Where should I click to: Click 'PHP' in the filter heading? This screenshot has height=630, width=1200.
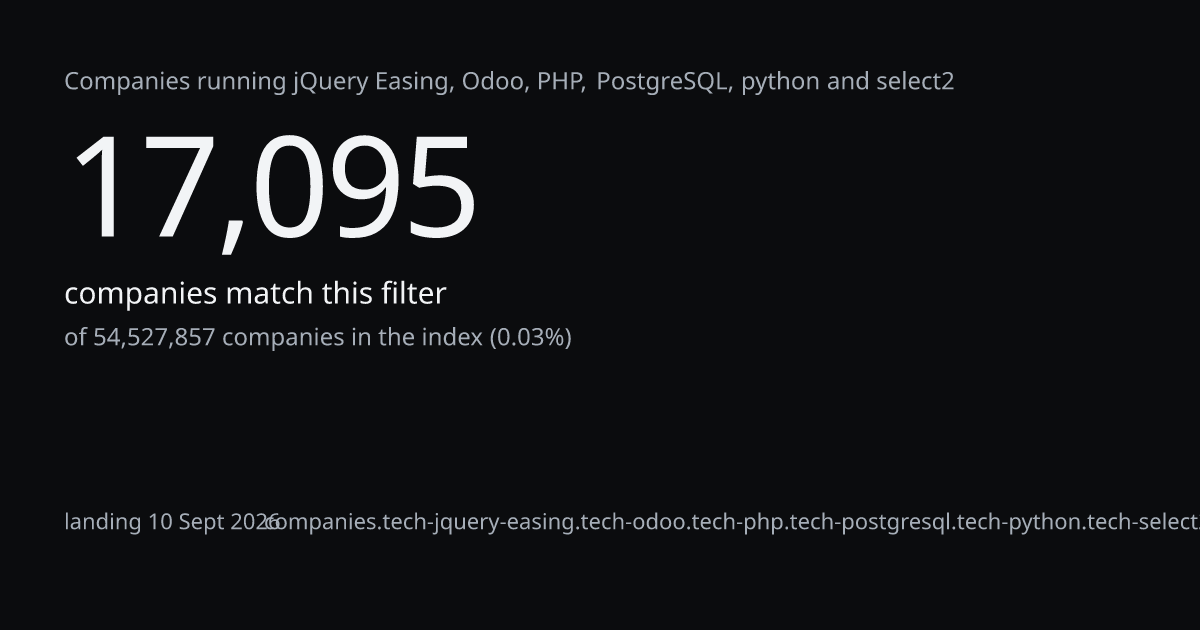click(x=559, y=82)
